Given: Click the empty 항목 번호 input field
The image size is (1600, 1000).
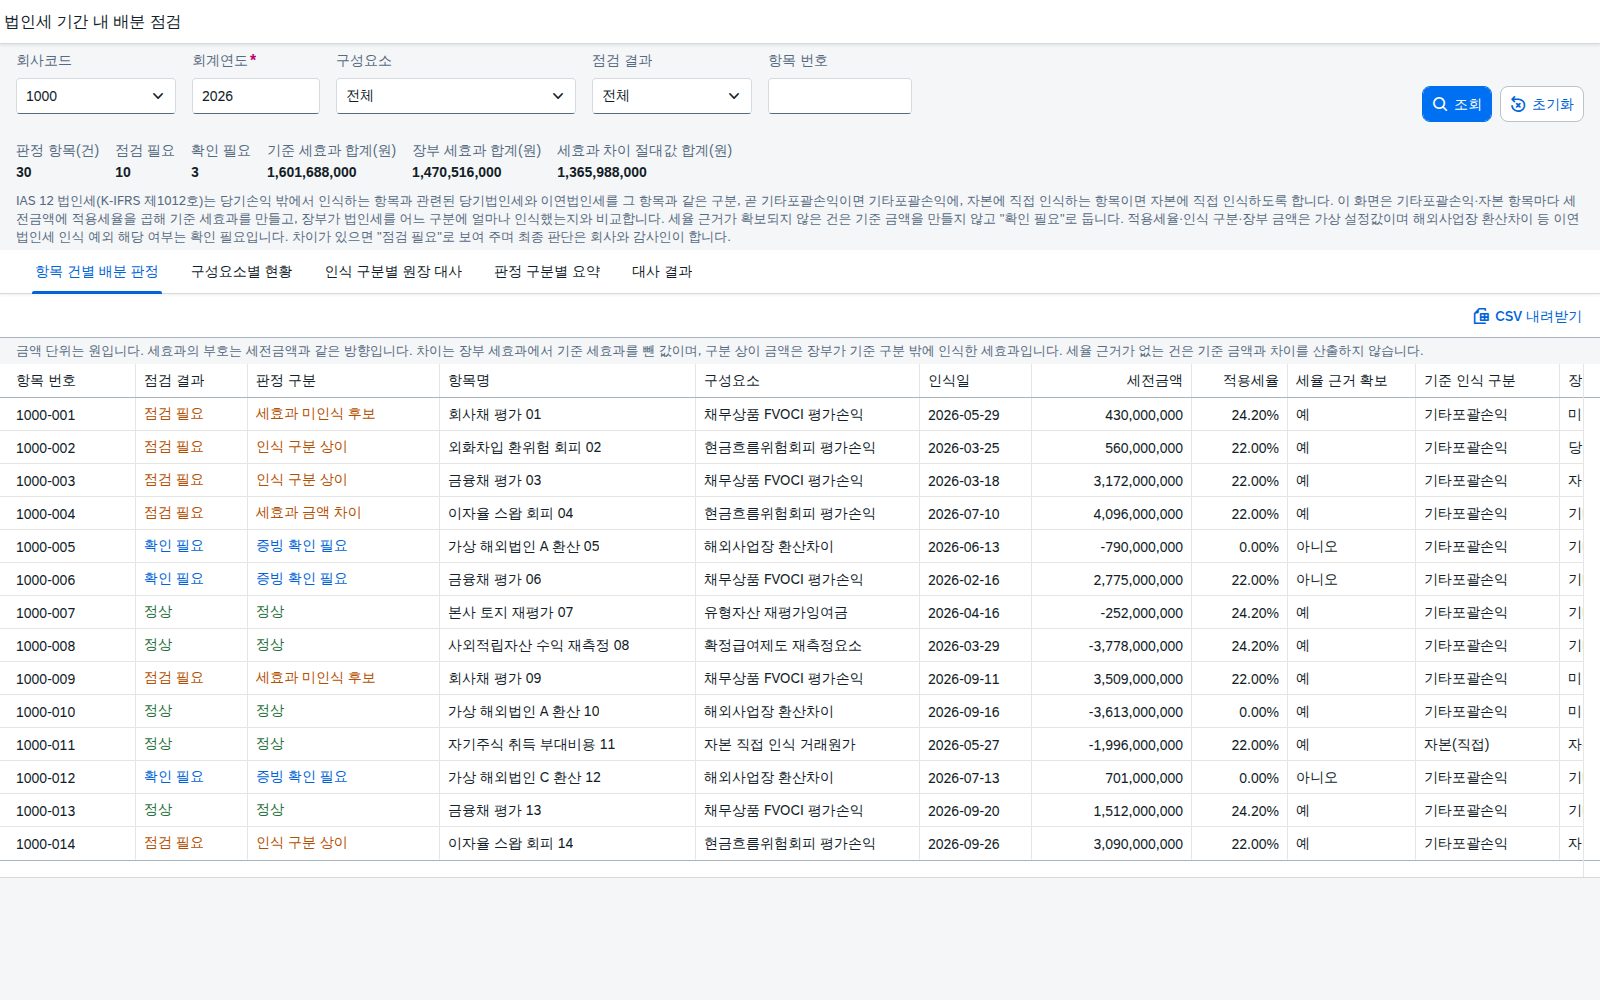Looking at the screenshot, I should coord(840,96).
